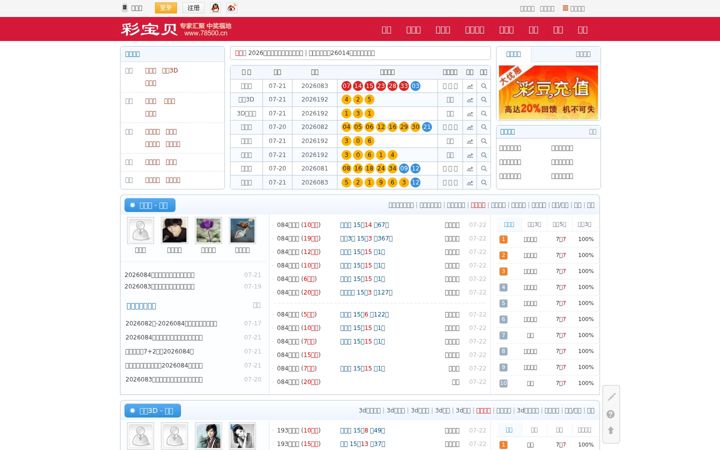
Task: Click the record link reading 15 8 49
Action: (362, 431)
